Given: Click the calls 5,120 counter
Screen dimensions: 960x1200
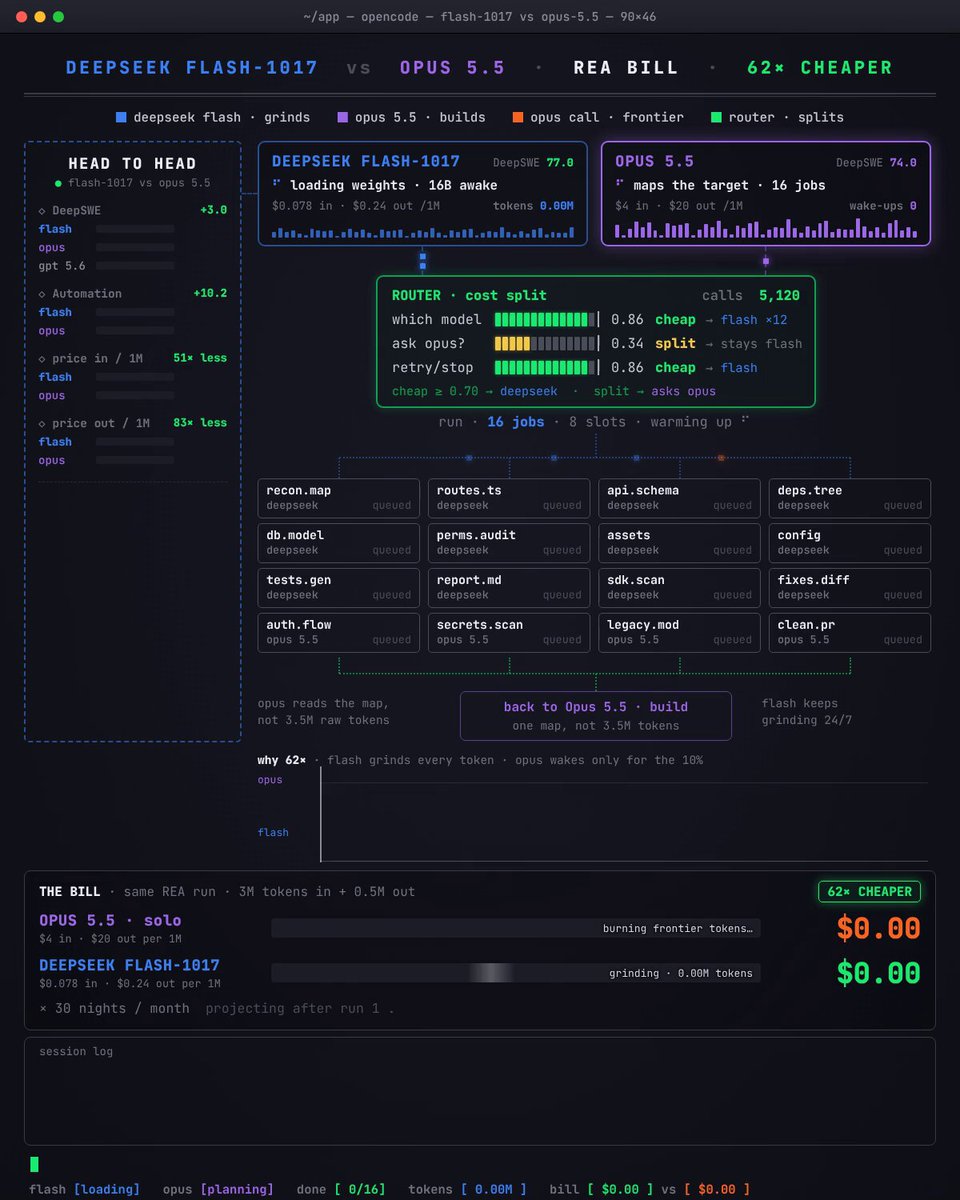Looking at the screenshot, I should (751, 295).
